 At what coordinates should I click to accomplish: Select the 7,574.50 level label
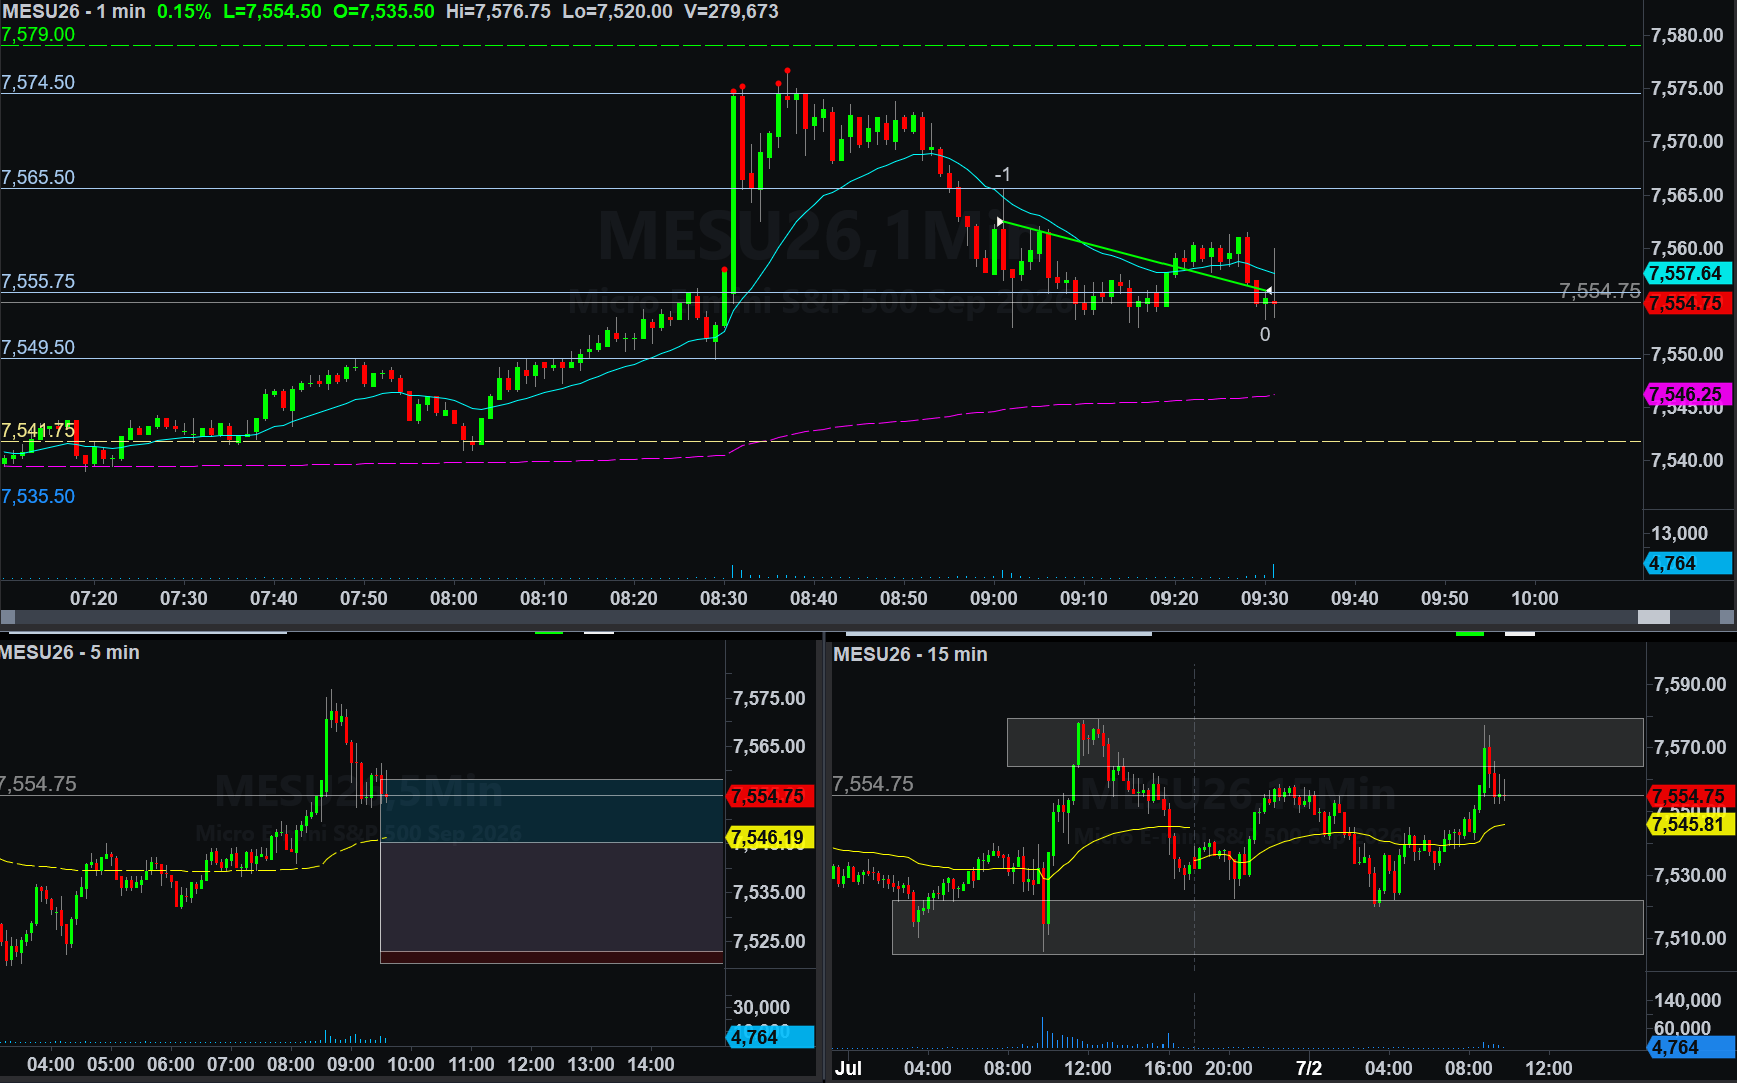tap(38, 82)
